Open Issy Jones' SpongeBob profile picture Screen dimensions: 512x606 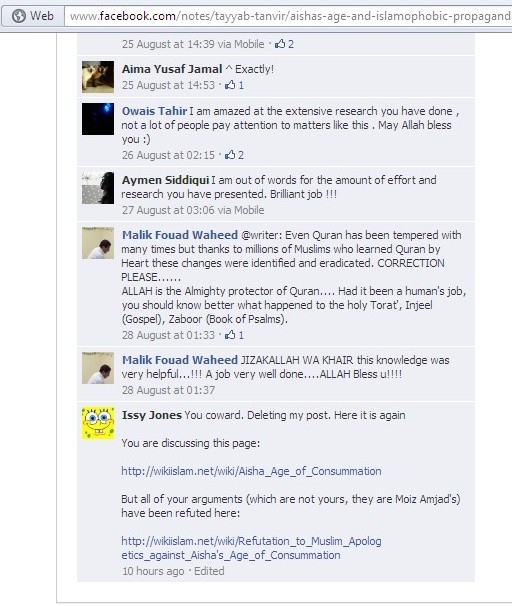[x=98, y=423]
